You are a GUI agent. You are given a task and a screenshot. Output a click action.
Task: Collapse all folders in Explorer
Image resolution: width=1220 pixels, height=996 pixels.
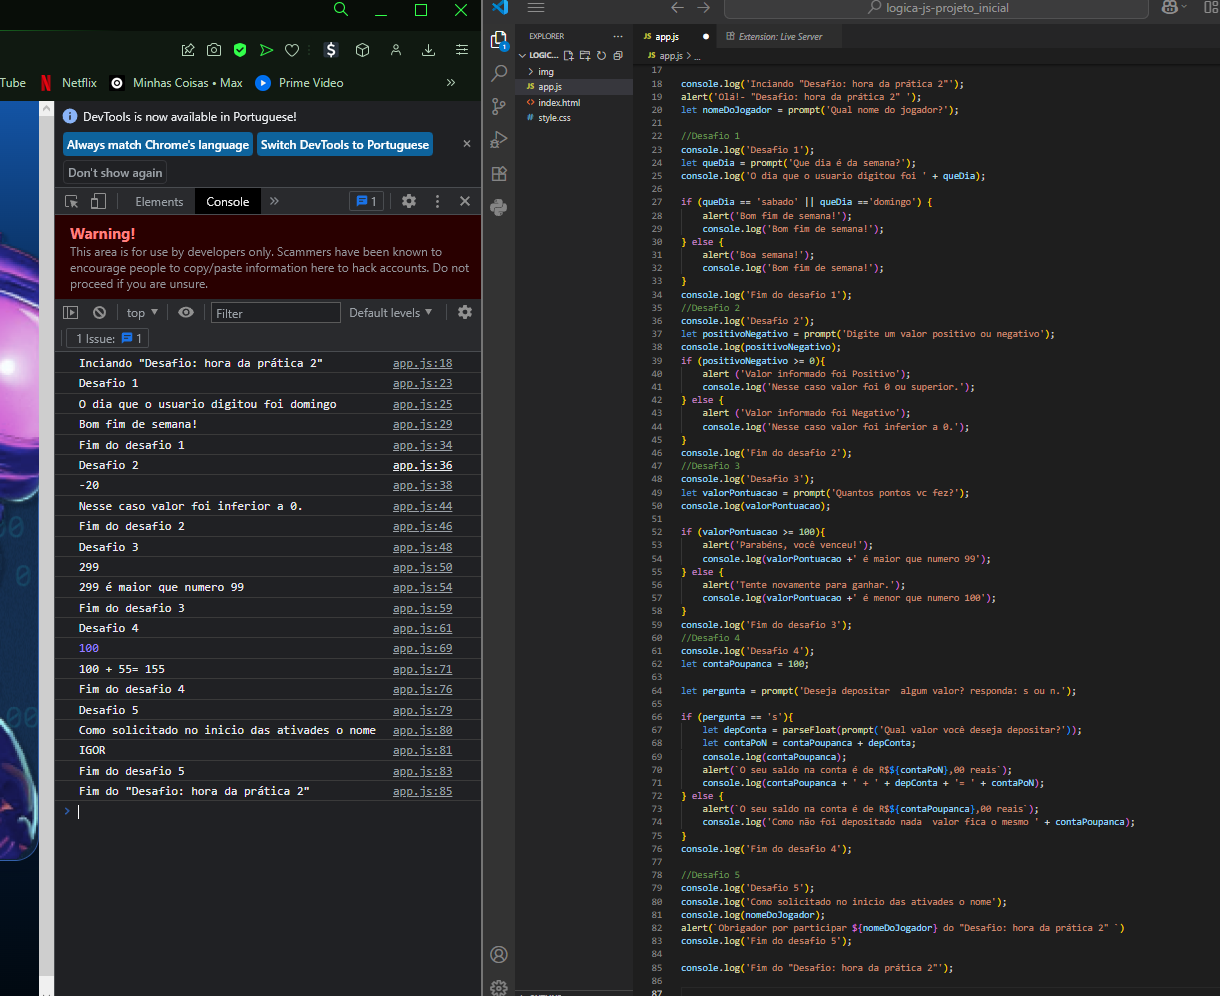[618, 56]
